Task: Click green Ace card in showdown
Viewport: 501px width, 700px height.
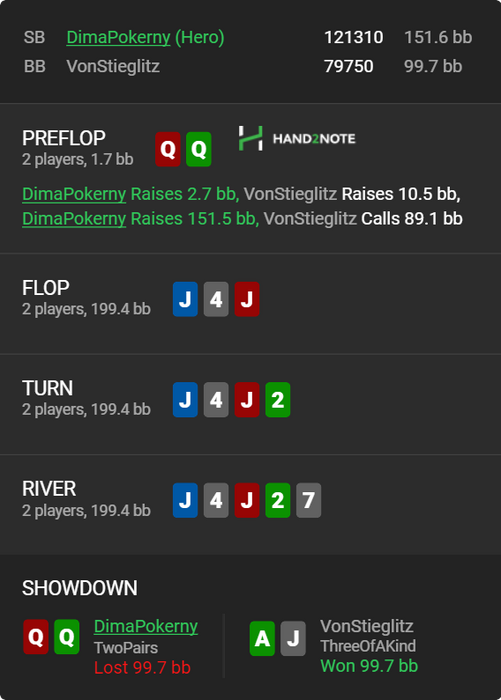Action: tap(262, 638)
